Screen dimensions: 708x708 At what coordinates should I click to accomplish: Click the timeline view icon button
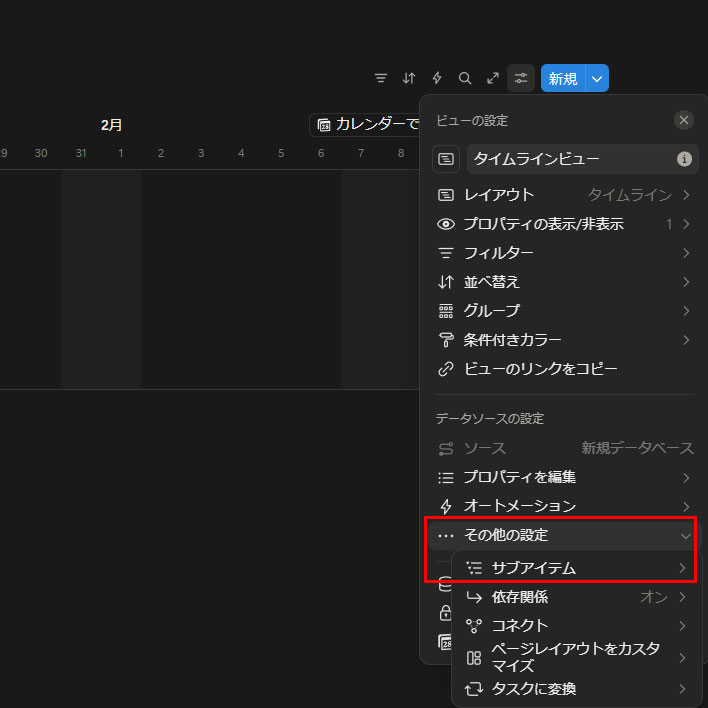446,159
